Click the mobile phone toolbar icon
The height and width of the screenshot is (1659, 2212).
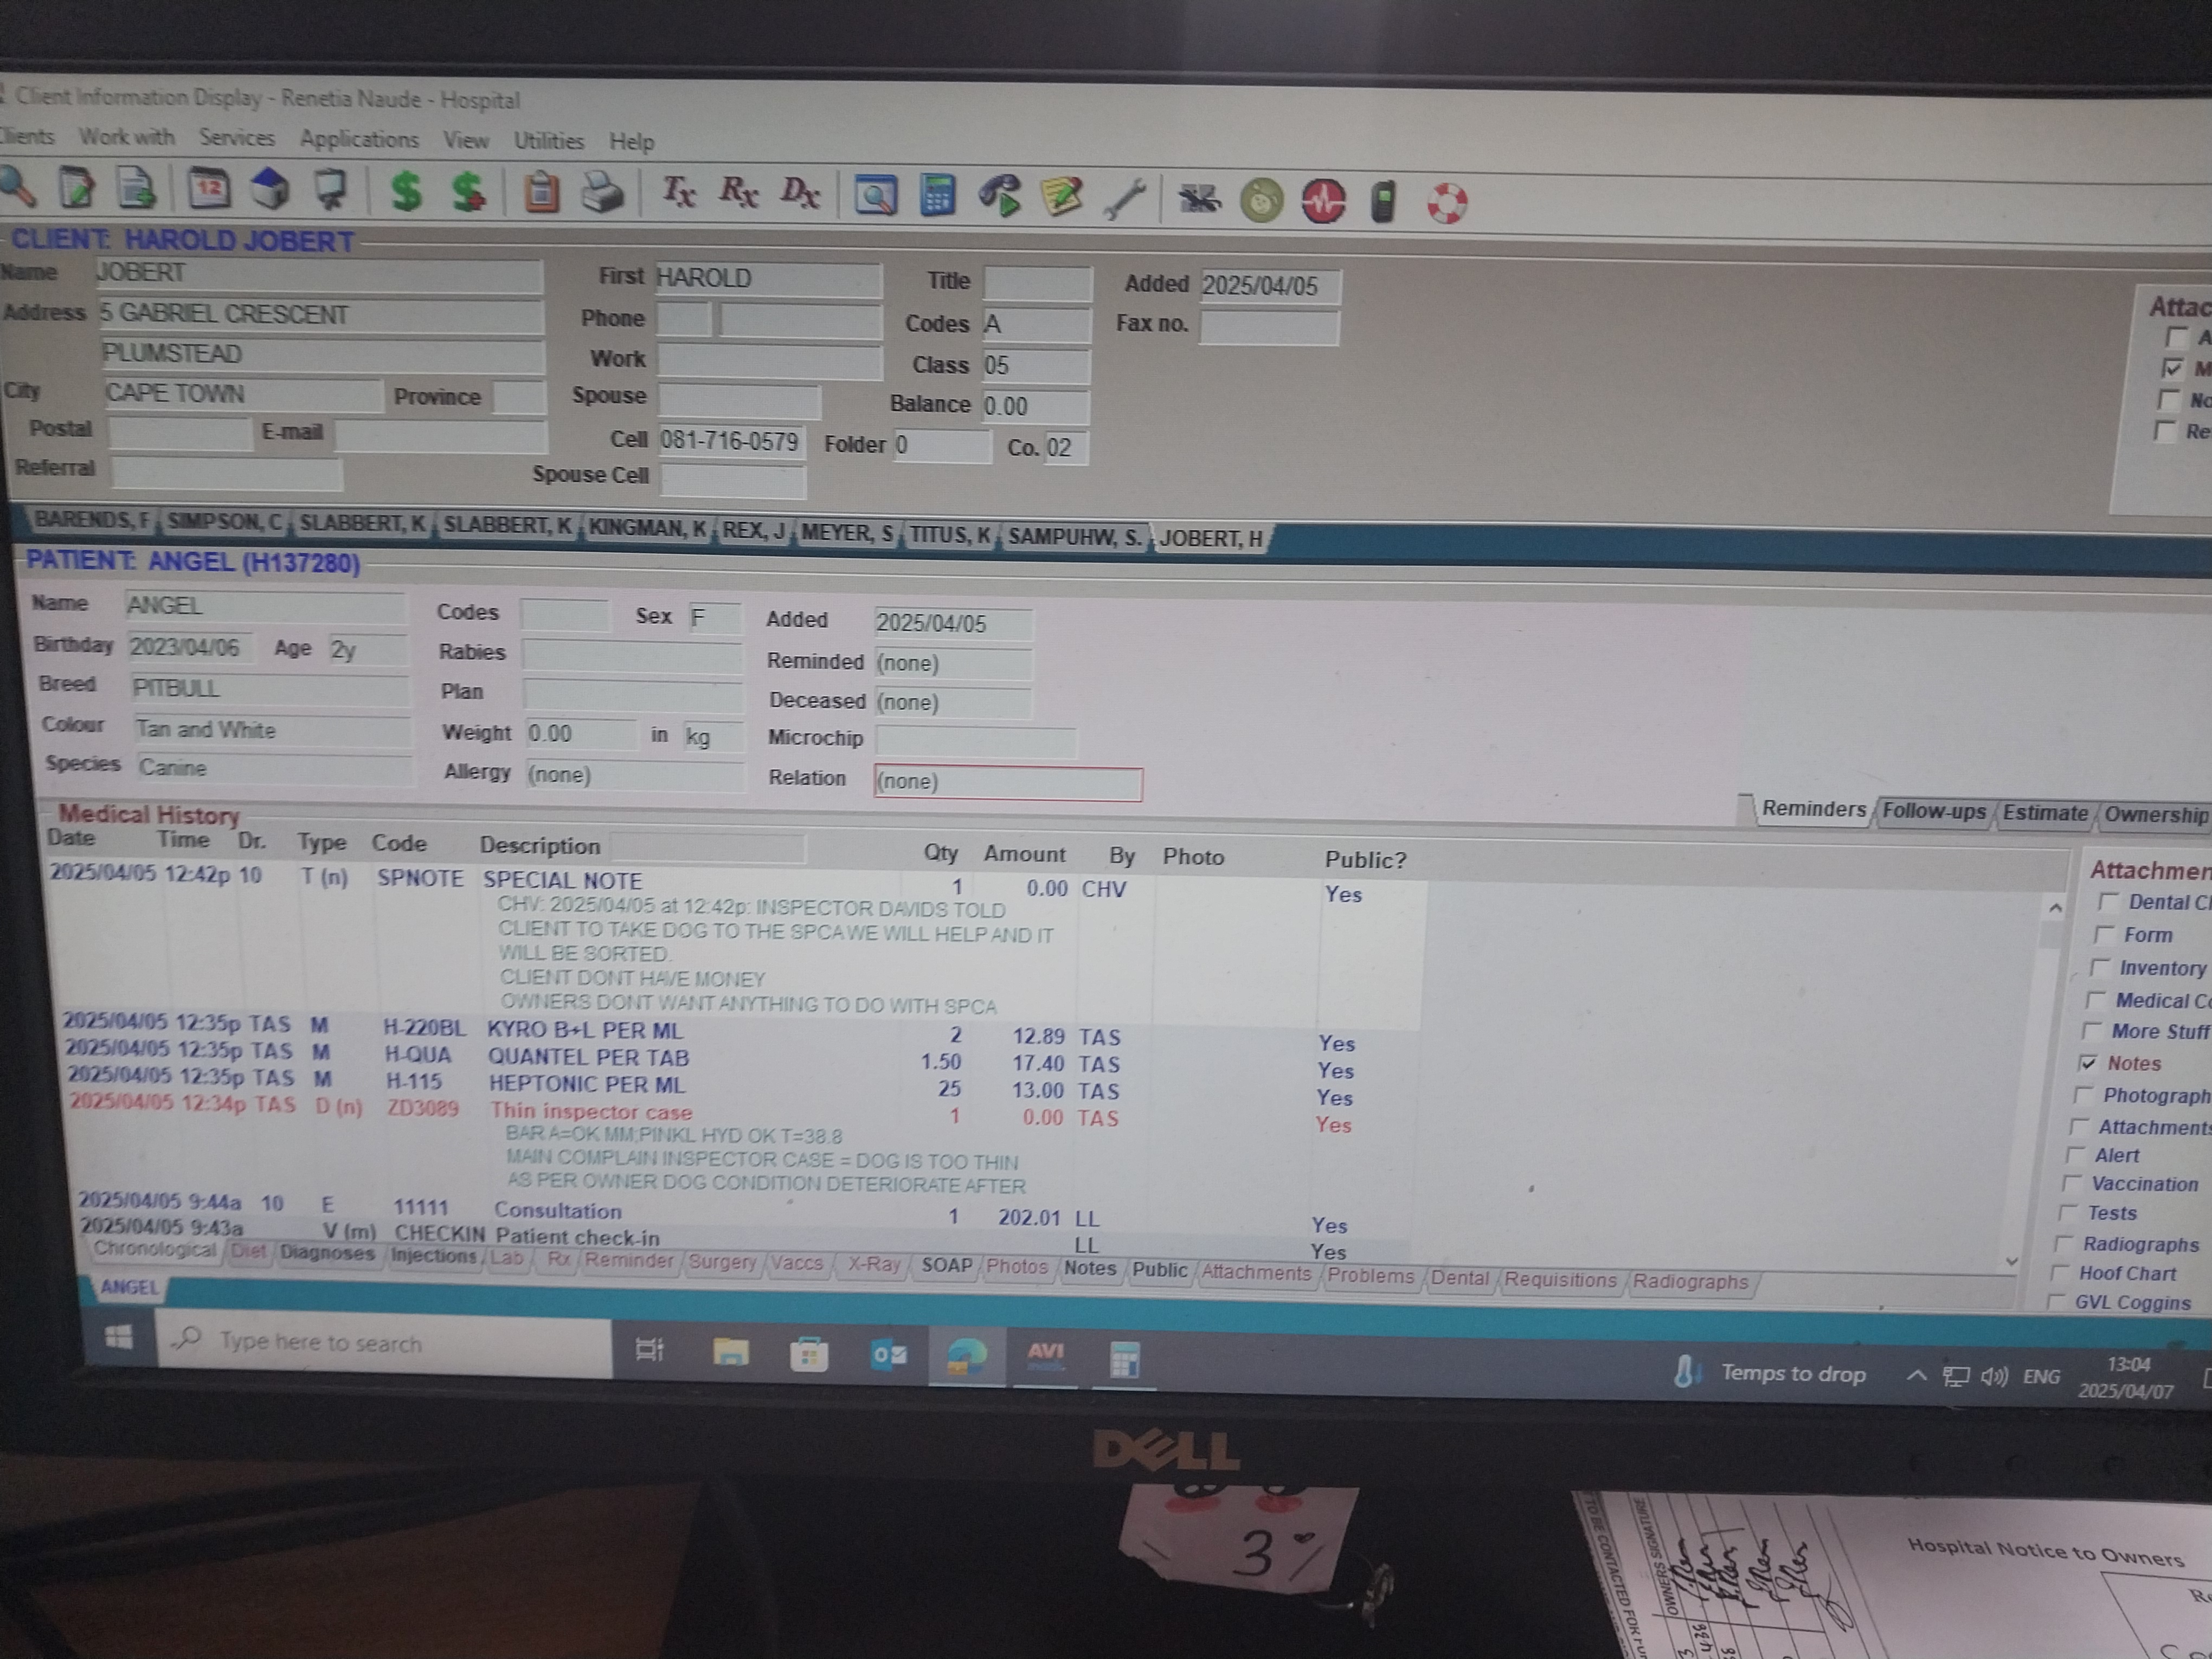(x=1383, y=202)
